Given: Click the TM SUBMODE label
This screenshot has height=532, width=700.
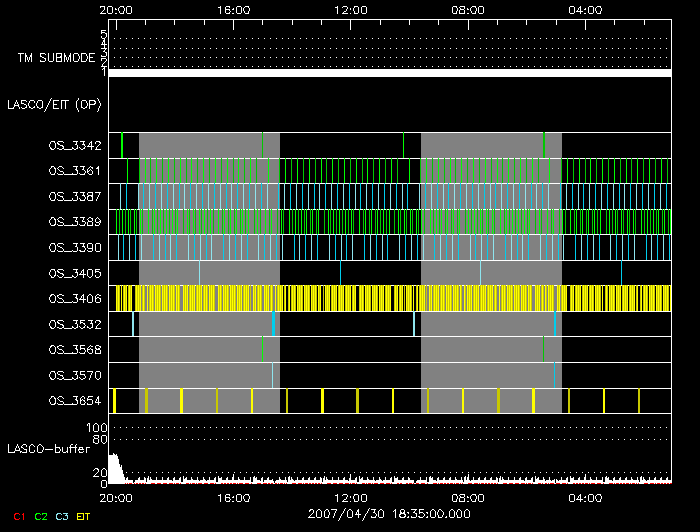Looking at the screenshot, I should [x=56, y=58].
